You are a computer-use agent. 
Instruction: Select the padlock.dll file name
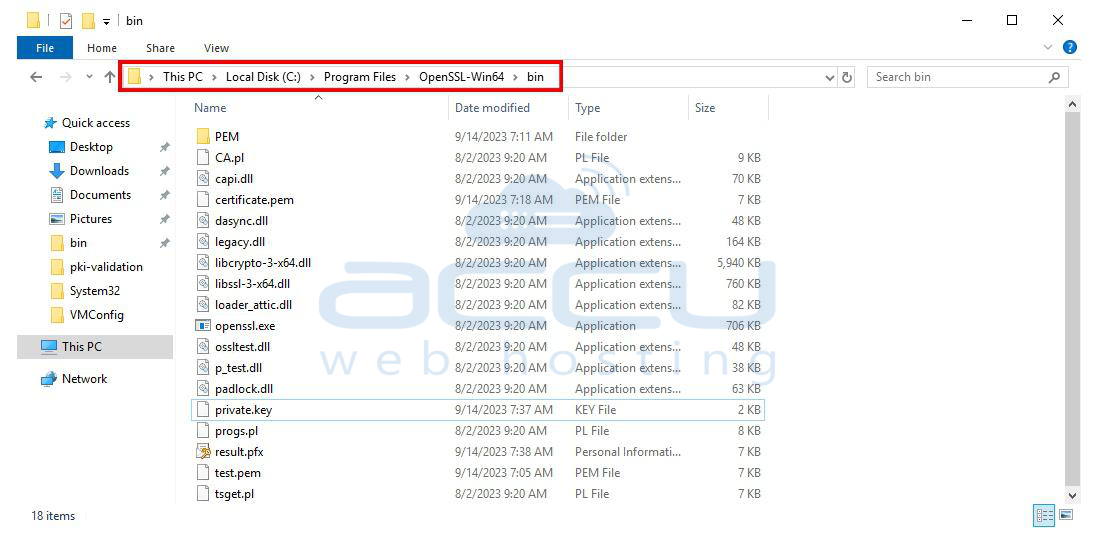point(244,389)
